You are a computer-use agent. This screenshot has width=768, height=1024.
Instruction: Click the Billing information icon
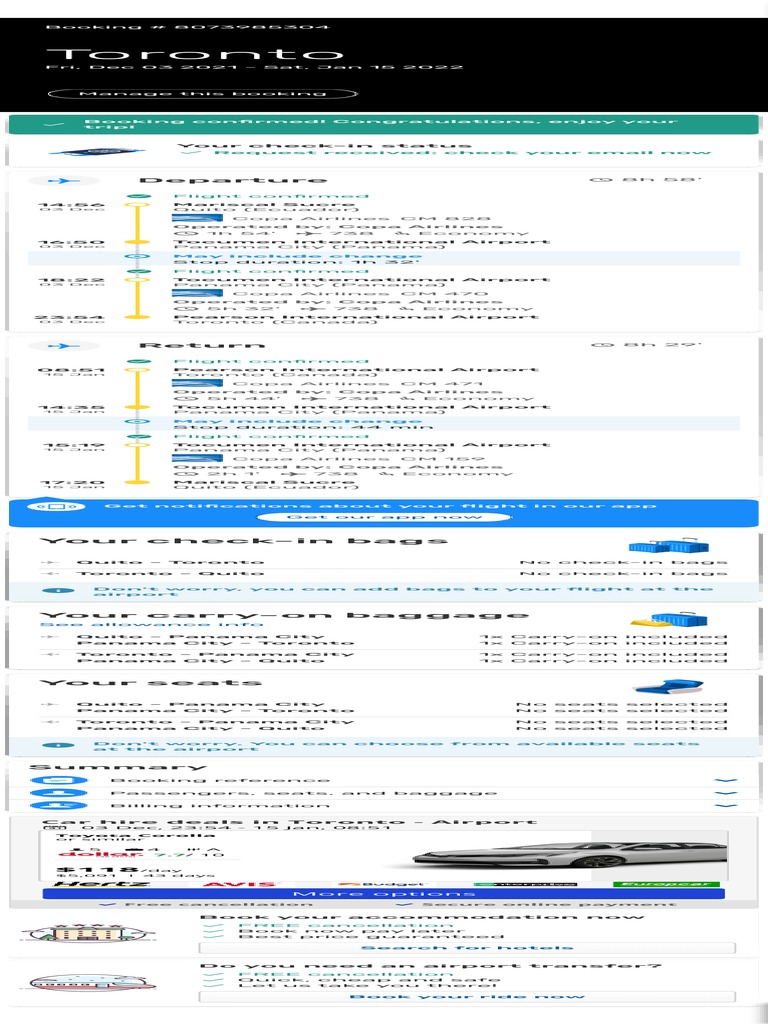click(58, 805)
